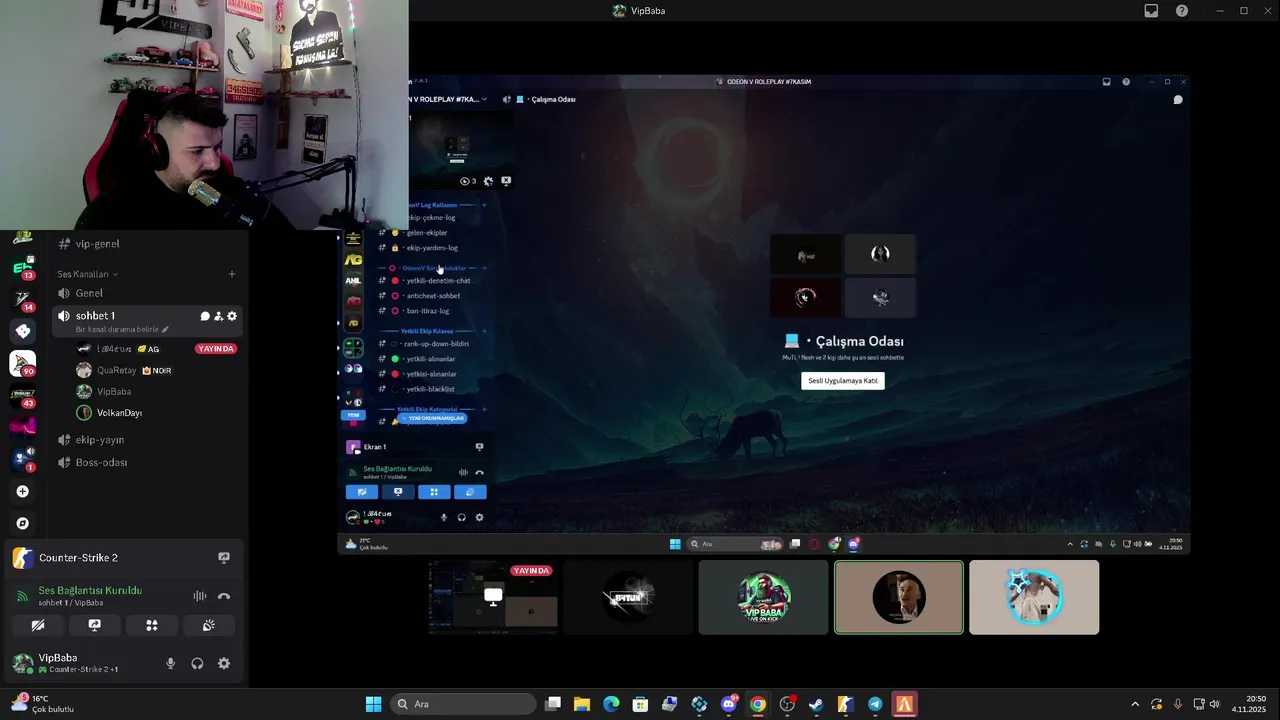Open yetkili-blacklist channel in the streamed Discord

[x=432, y=389]
